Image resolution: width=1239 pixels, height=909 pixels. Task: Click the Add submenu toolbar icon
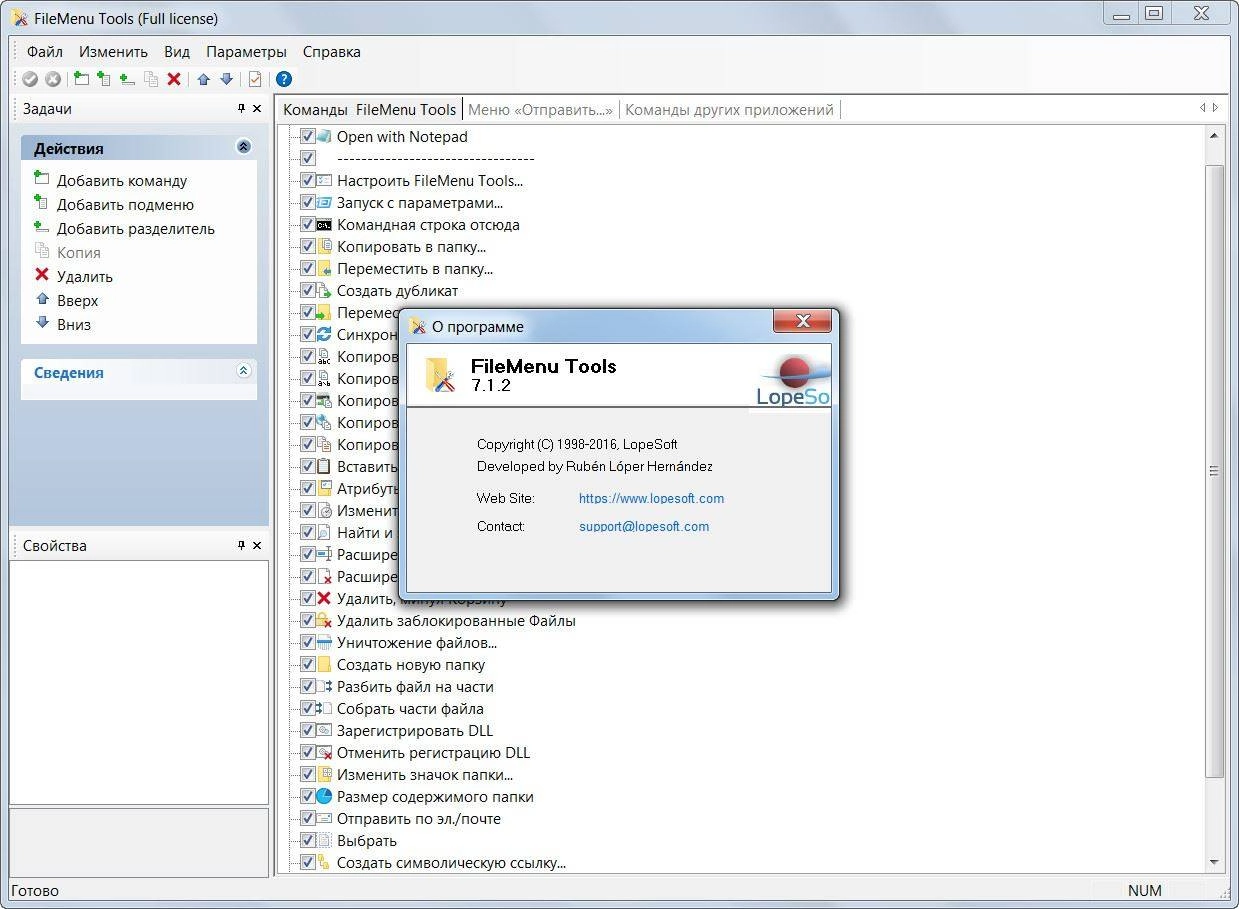104,79
